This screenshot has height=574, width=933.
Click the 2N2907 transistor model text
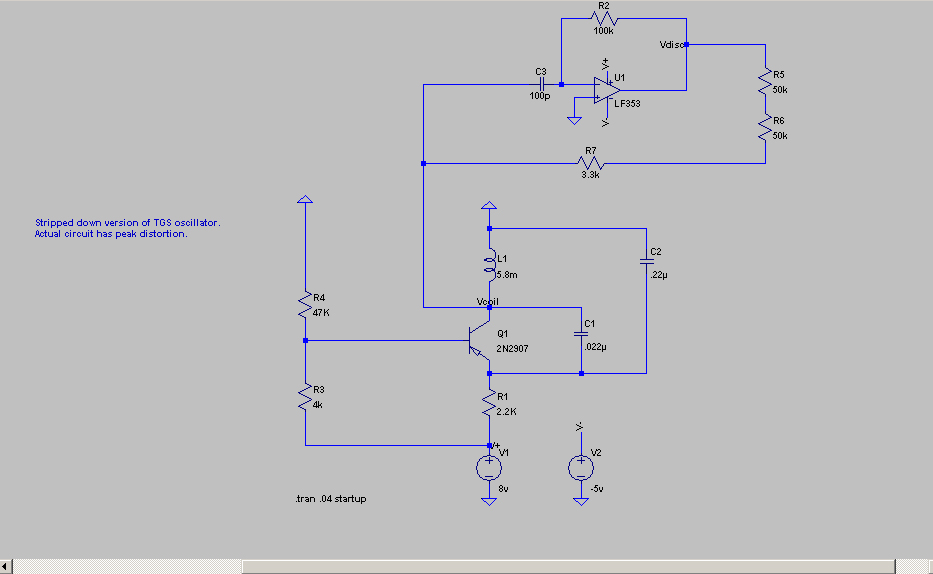(x=512, y=349)
